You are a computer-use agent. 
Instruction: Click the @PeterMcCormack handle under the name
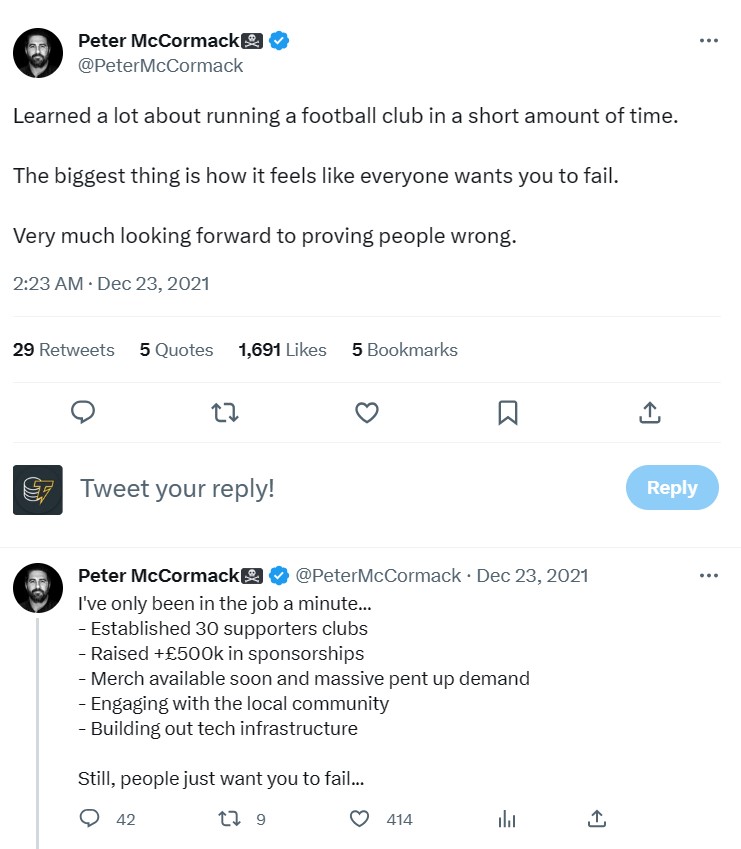point(160,66)
